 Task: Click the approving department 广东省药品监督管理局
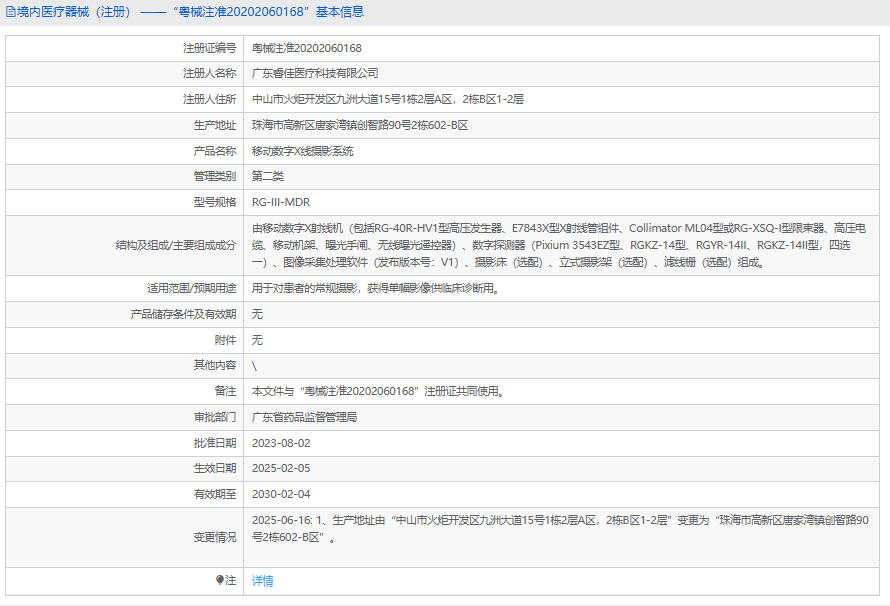[x=304, y=417]
